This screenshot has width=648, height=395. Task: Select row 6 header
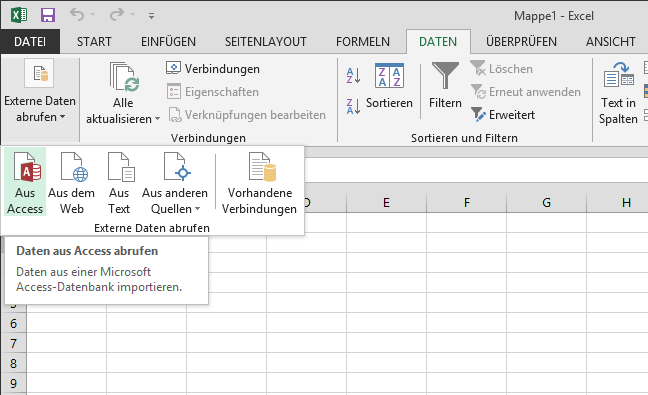coord(14,323)
